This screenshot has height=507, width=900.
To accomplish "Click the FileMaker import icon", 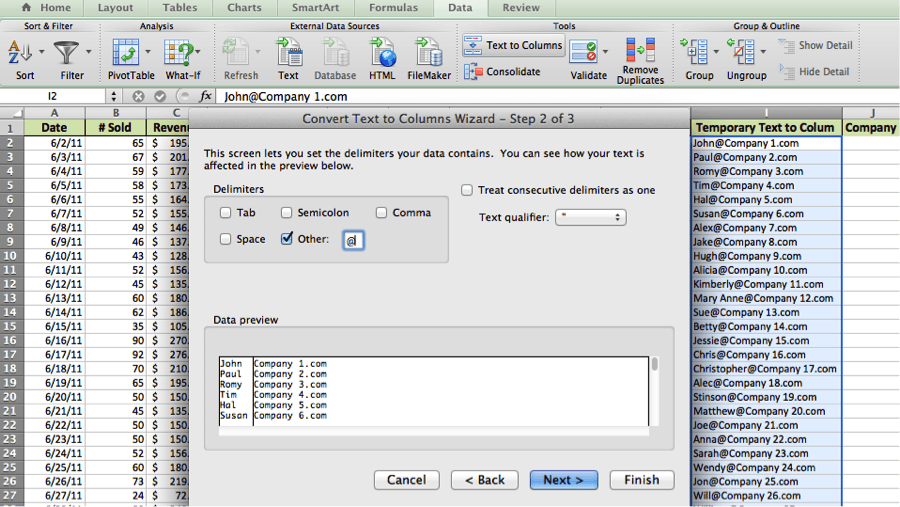I will pyautogui.click(x=429, y=51).
